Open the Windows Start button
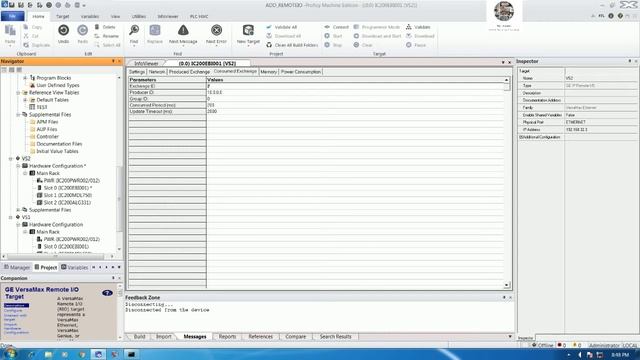The image size is (640, 360). tap(9, 354)
